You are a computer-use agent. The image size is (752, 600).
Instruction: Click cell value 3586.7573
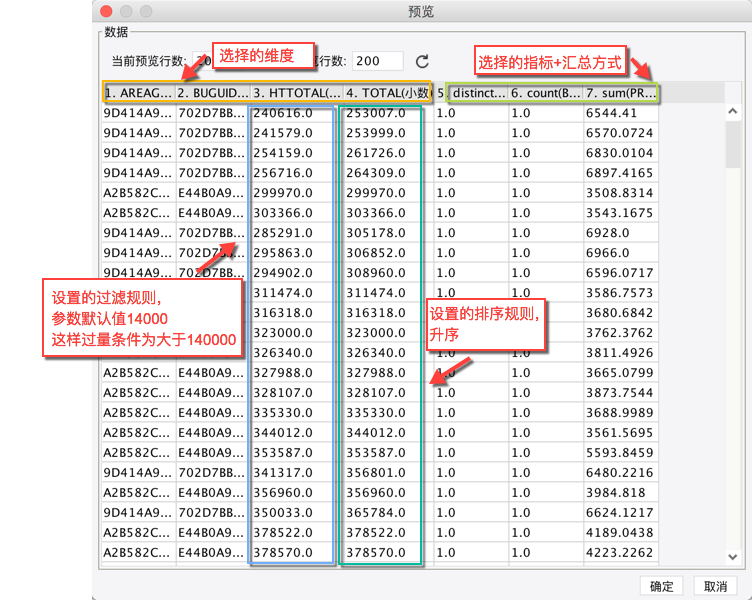click(x=619, y=293)
